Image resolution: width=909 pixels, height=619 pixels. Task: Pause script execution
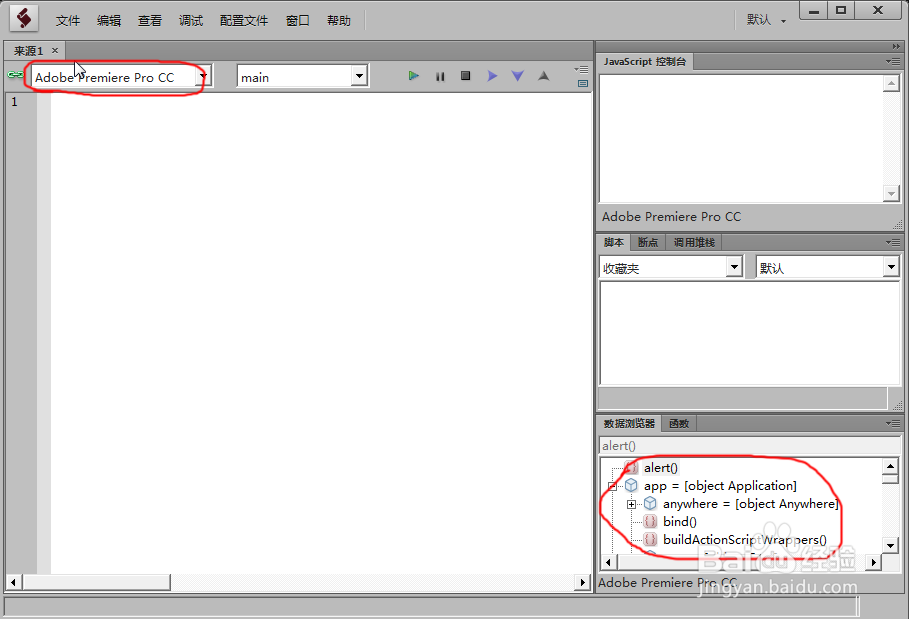440,77
